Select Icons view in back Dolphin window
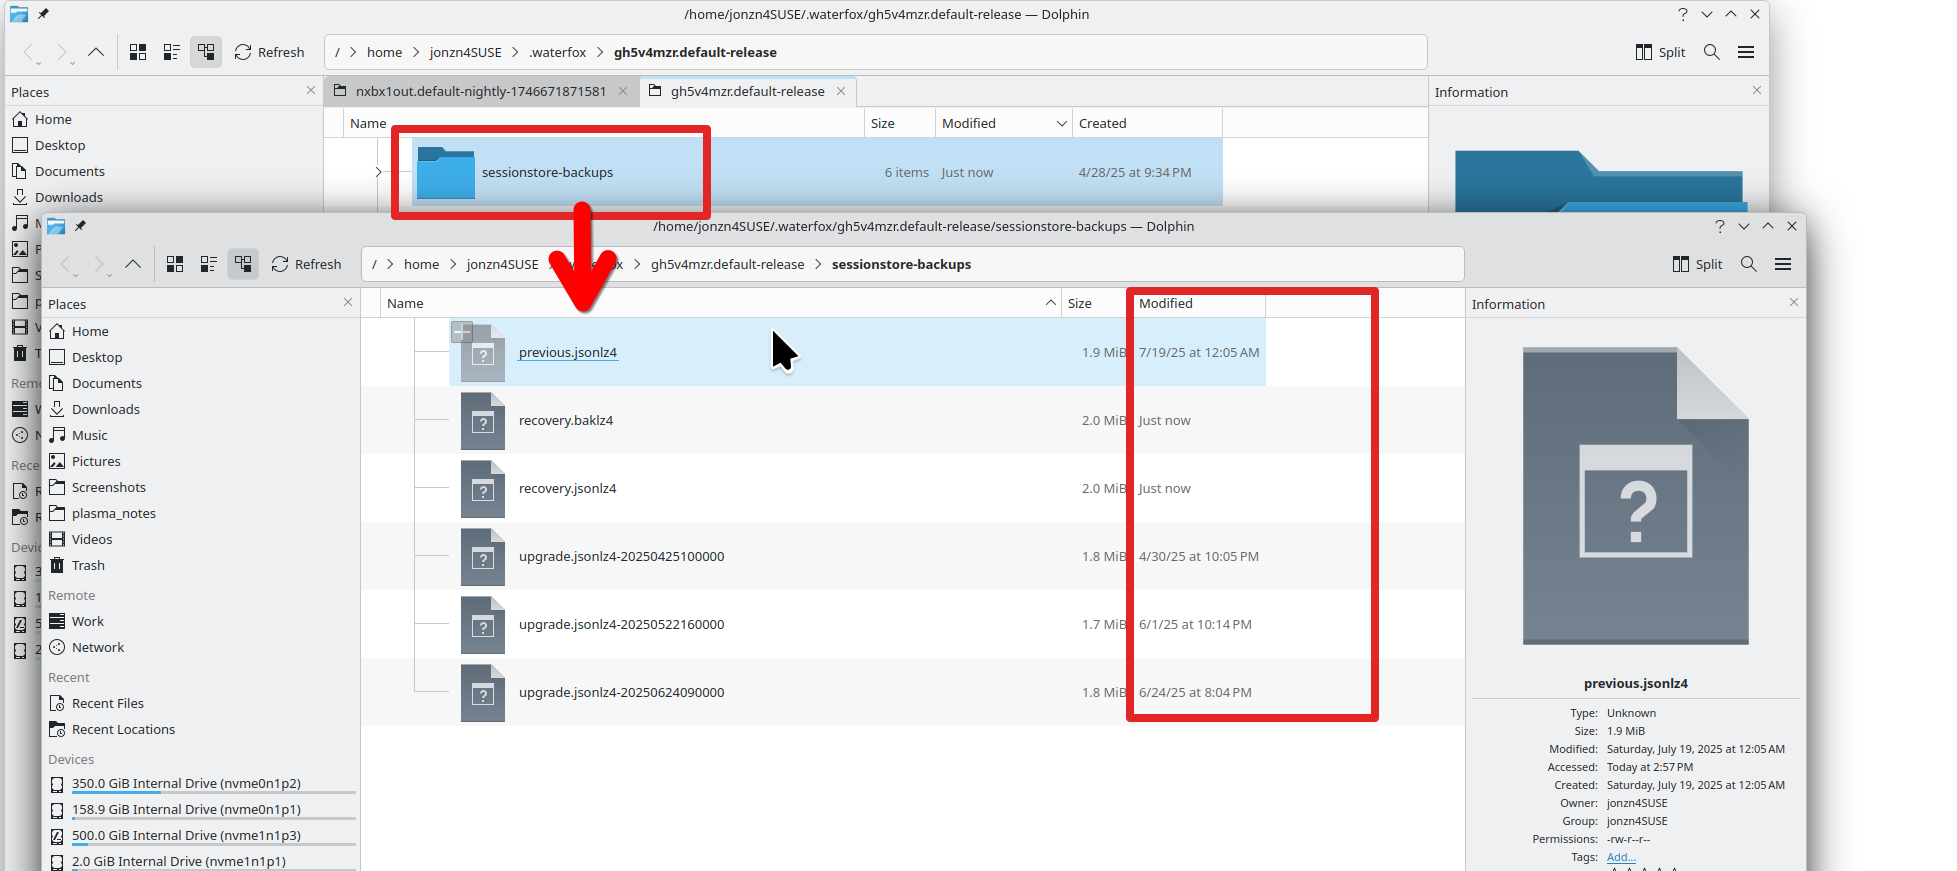The width and height of the screenshot is (1957, 871). pos(138,52)
